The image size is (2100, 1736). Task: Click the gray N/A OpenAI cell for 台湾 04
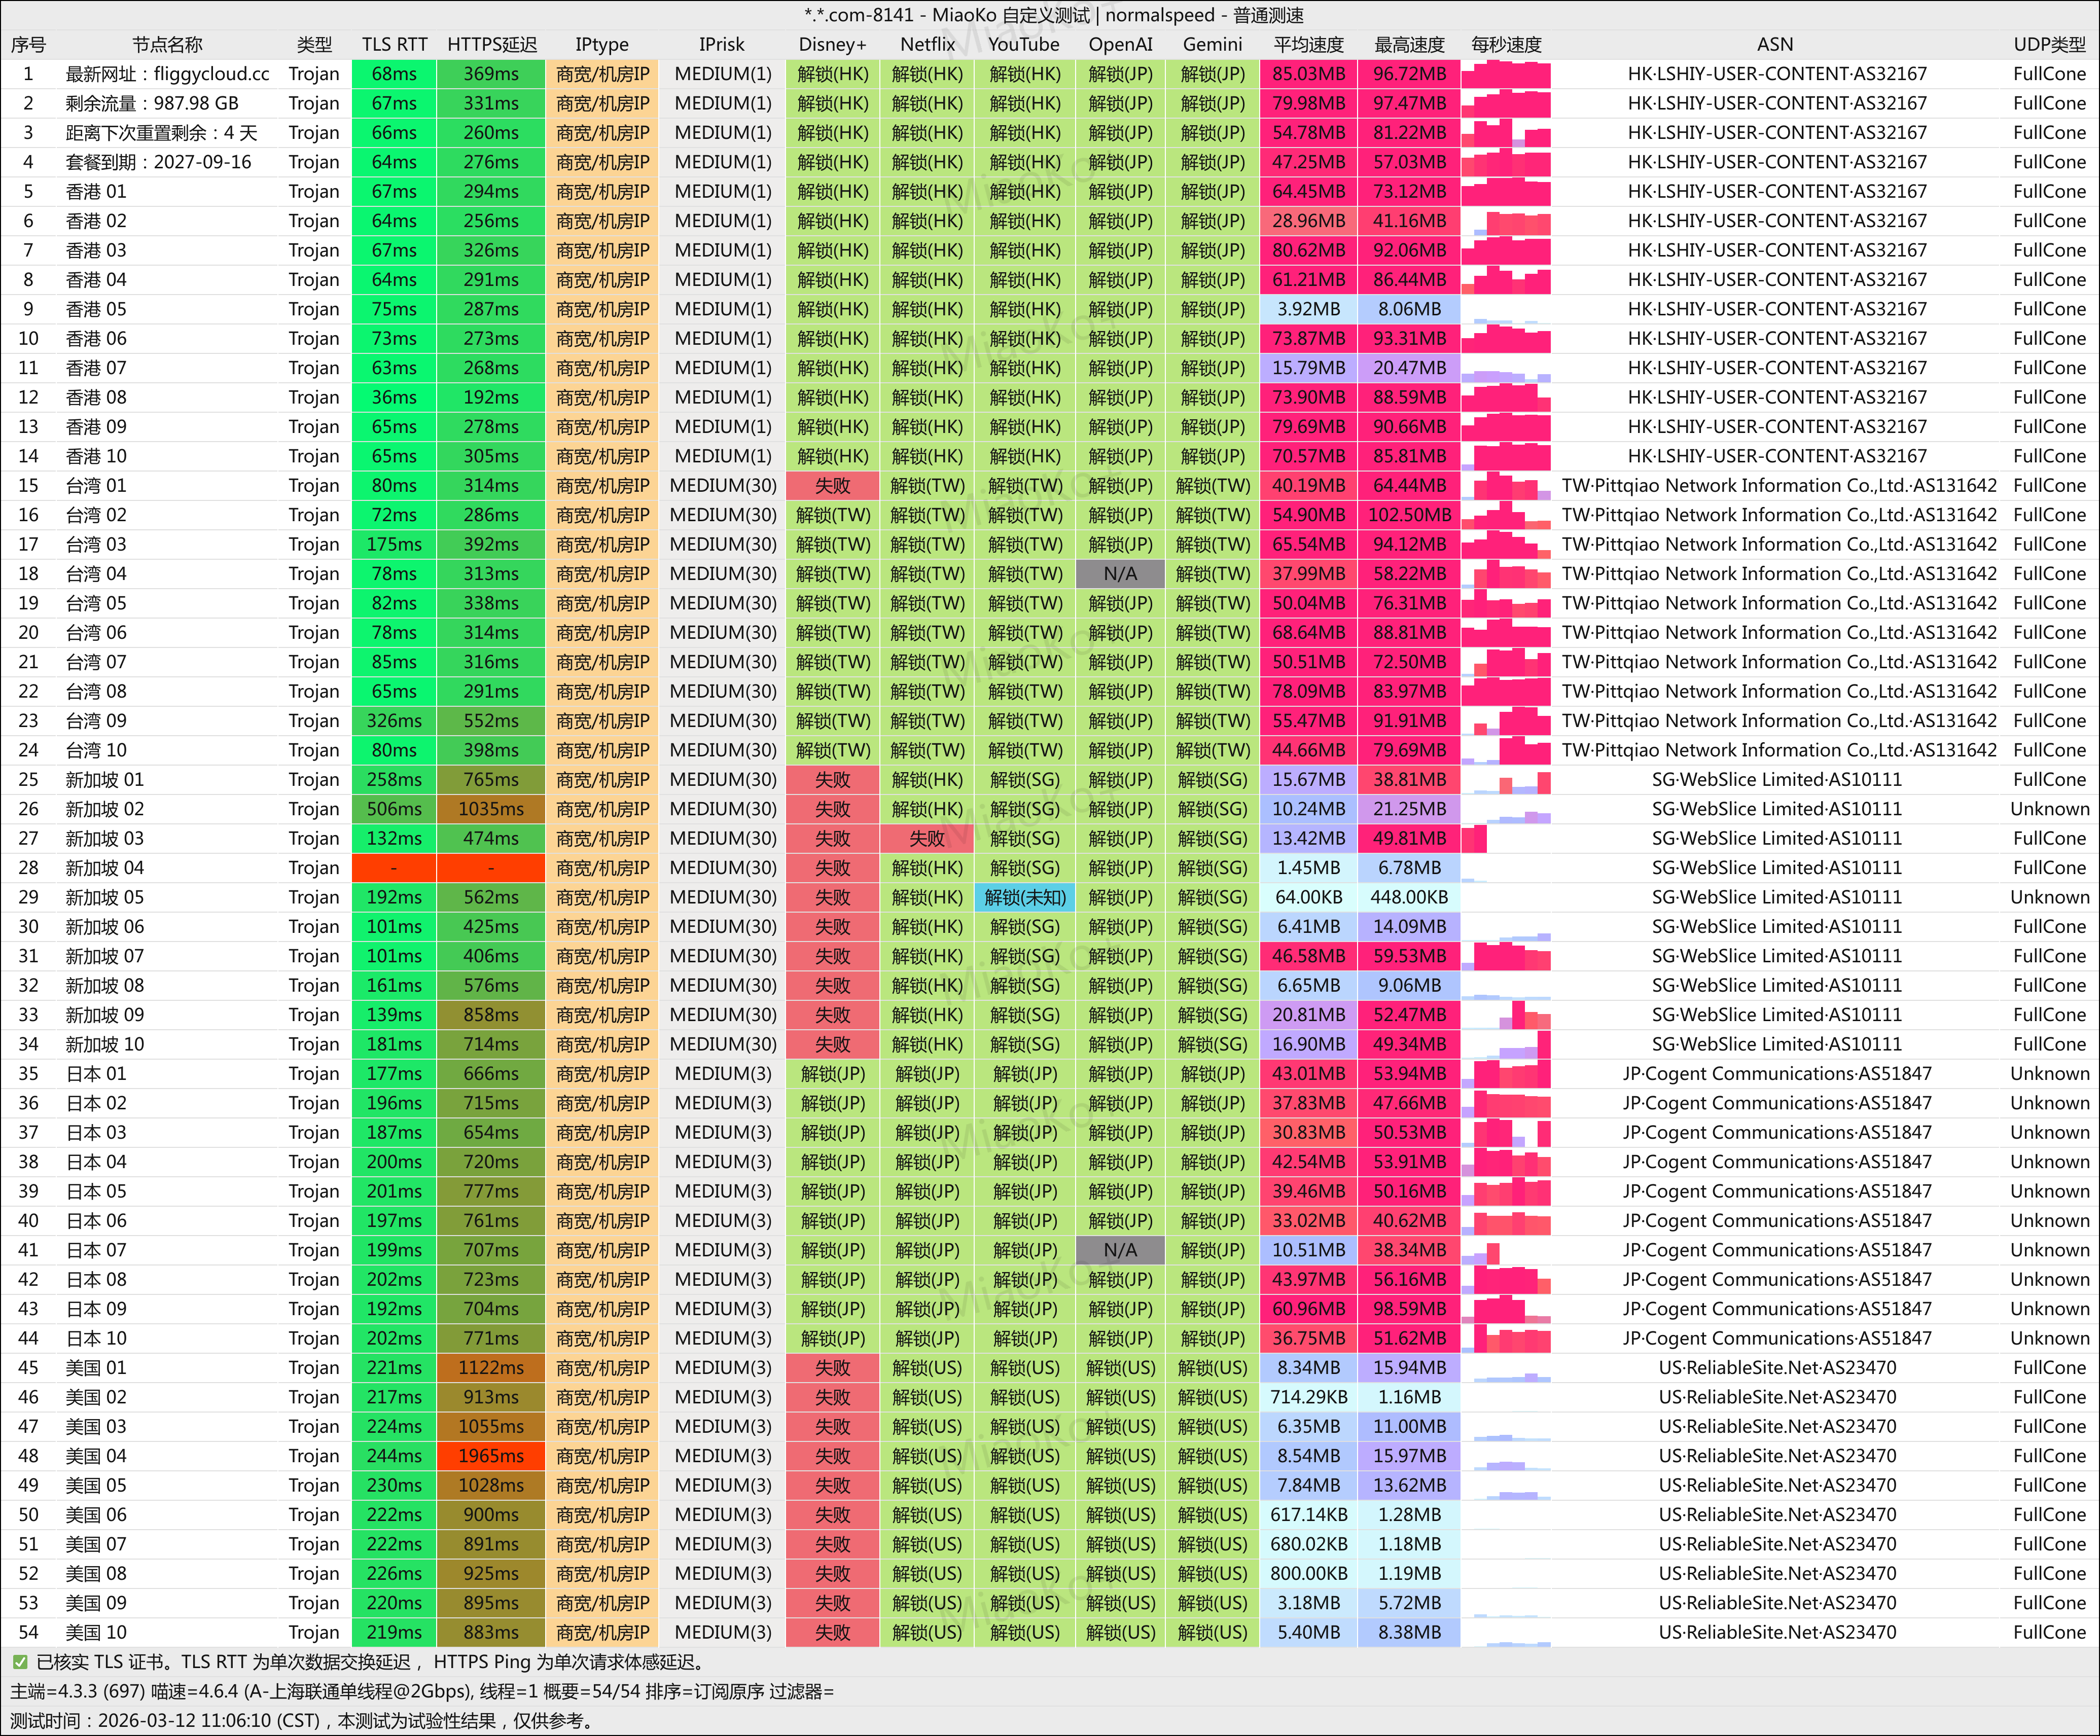coord(1120,574)
